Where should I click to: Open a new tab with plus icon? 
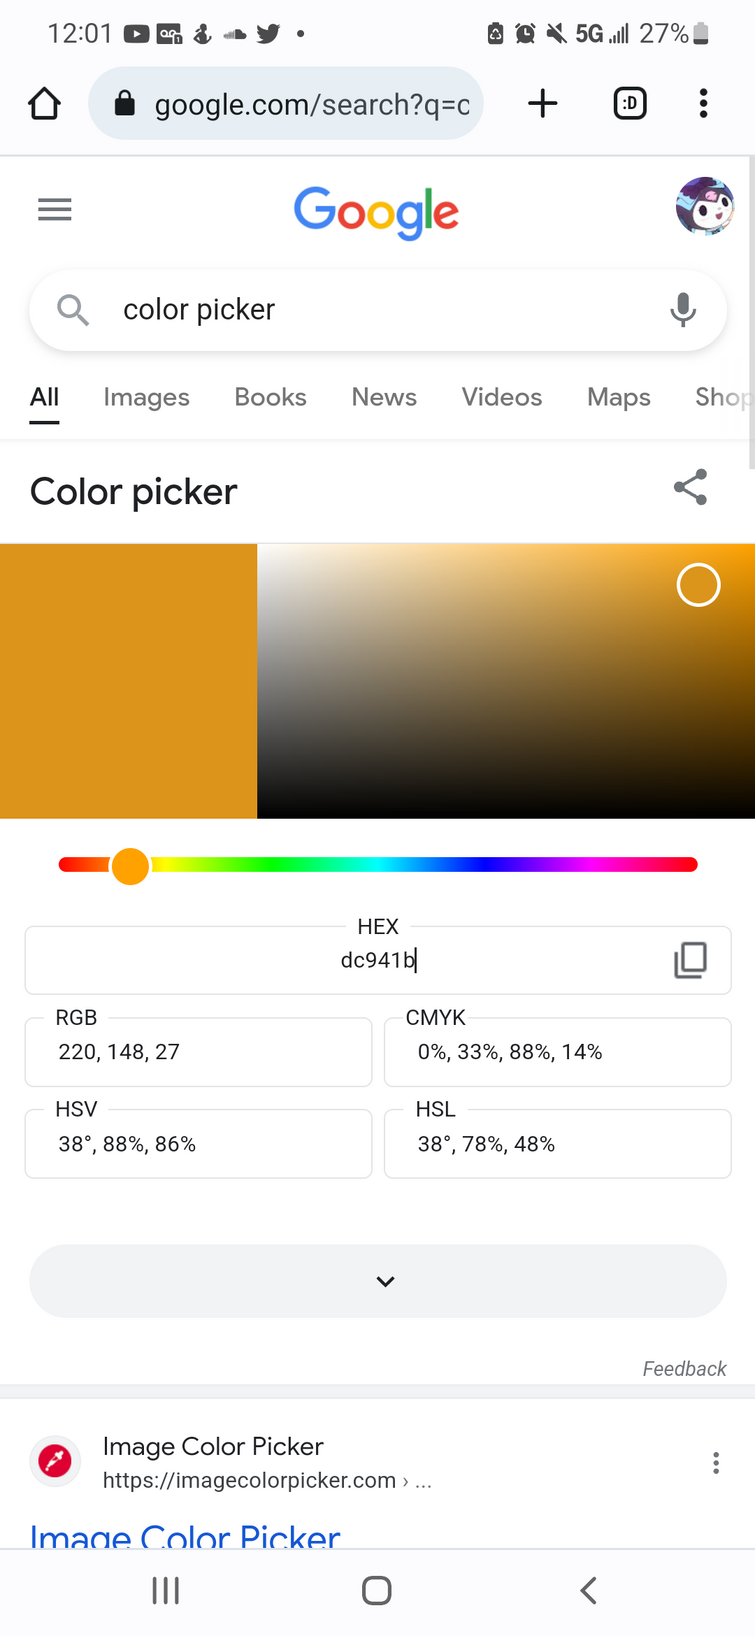point(542,104)
